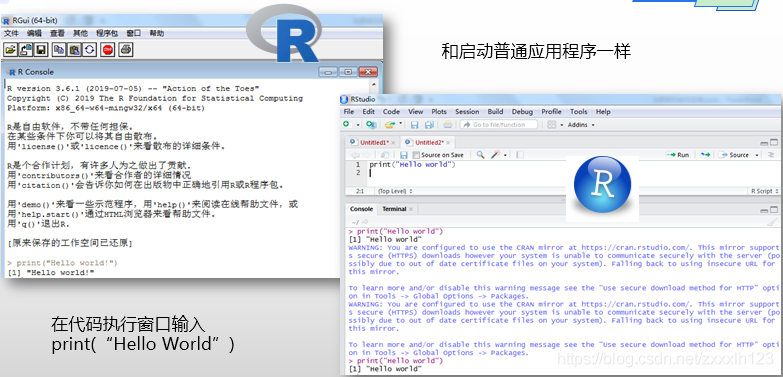Click the Save all icon in RStudio toolbar
Image resolution: width=783 pixels, height=377 pixels.
click(x=429, y=125)
